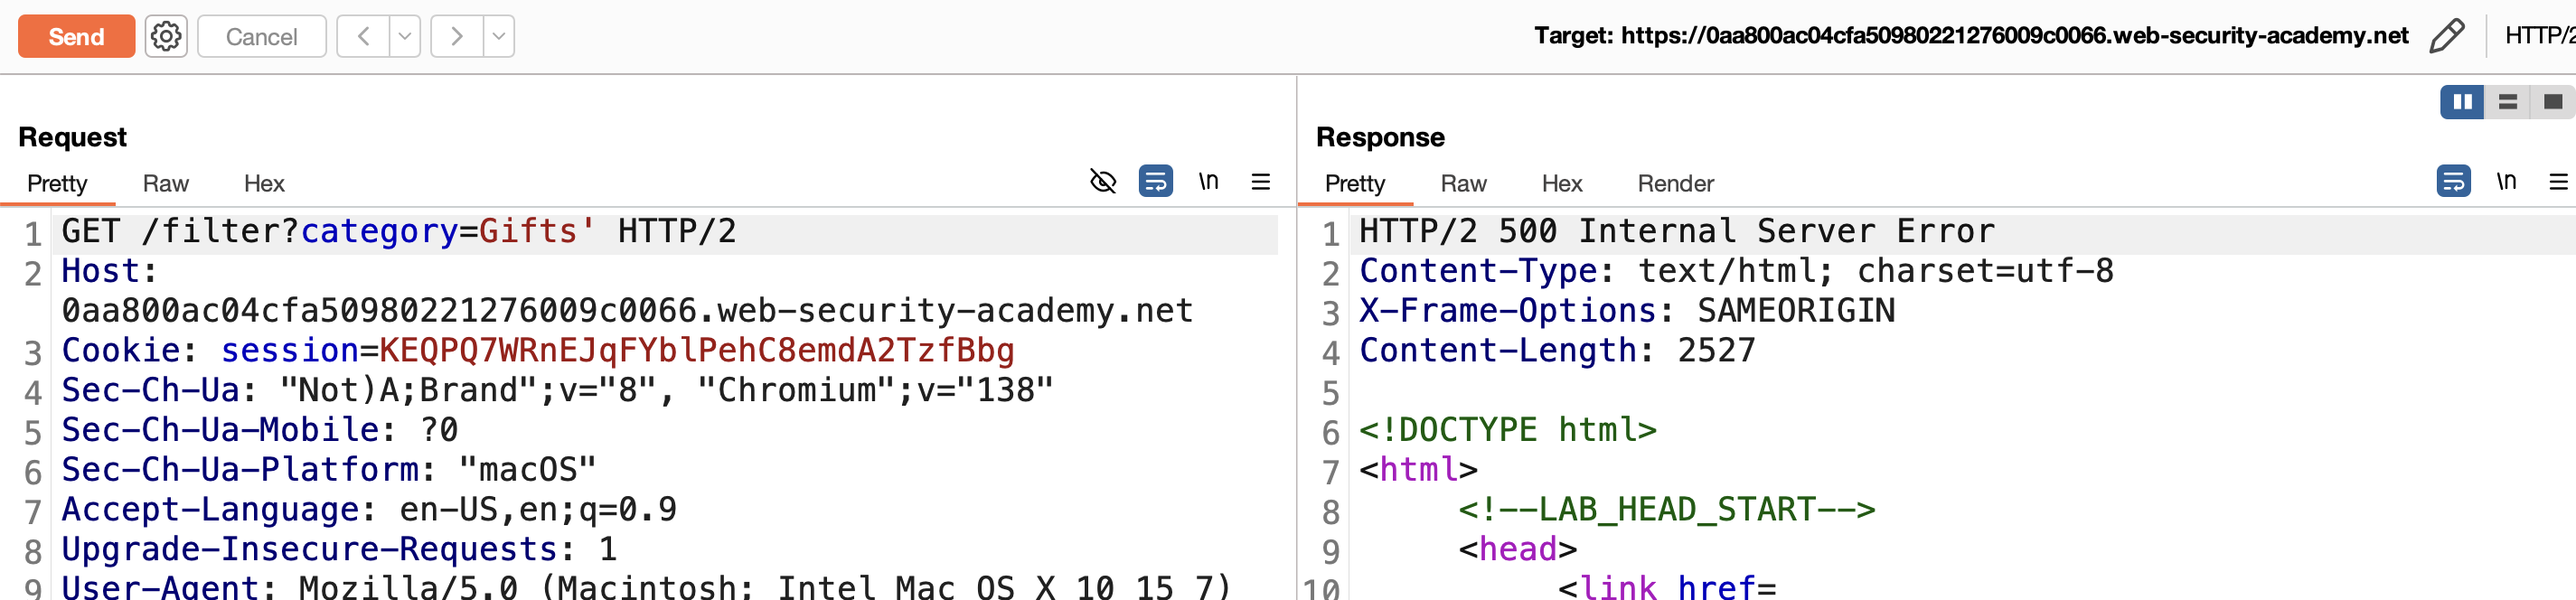Toggle response non-printable chars \n button
This screenshot has height=600, width=2576.
(2507, 181)
